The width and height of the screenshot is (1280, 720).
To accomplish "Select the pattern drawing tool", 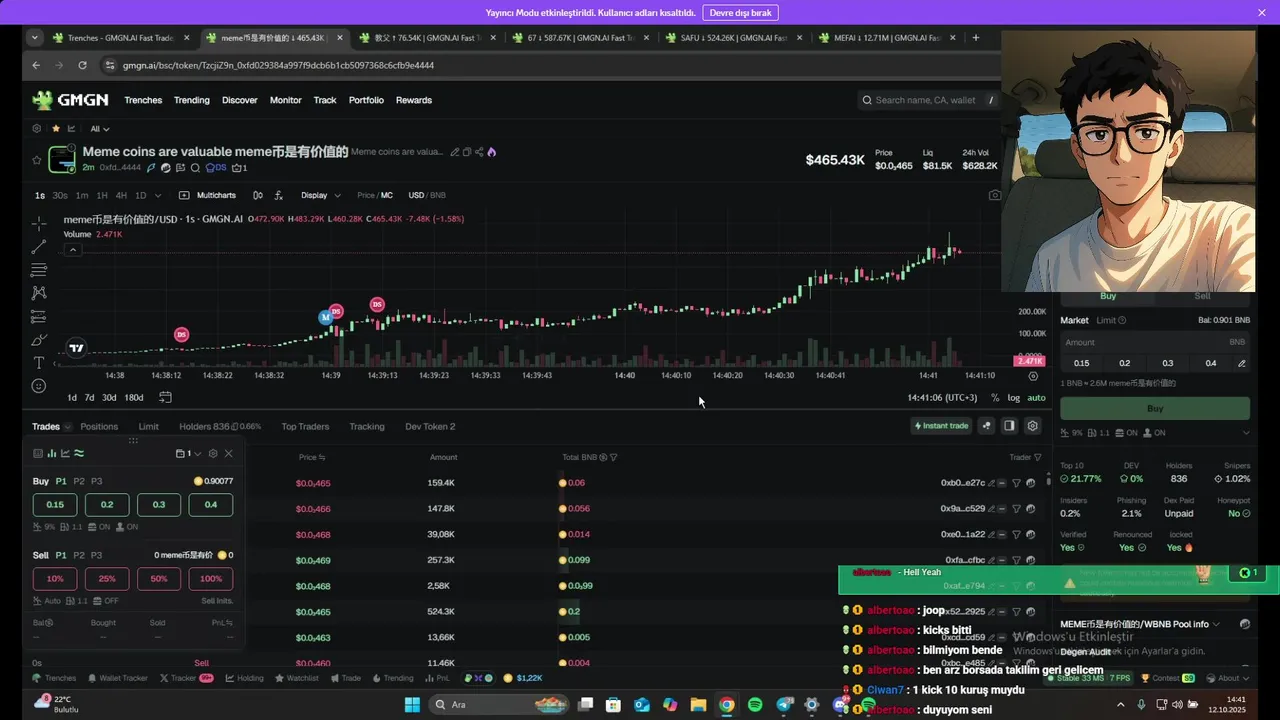I will (38, 293).
